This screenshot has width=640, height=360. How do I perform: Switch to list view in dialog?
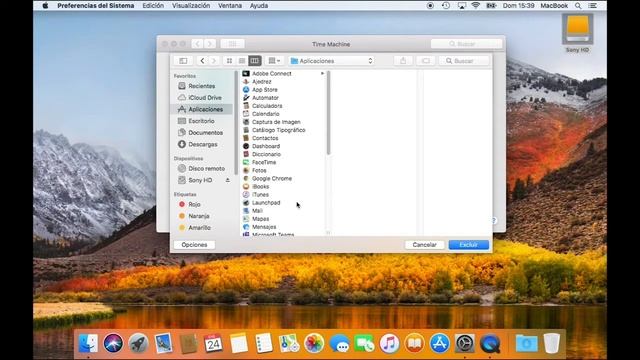[242, 61]
